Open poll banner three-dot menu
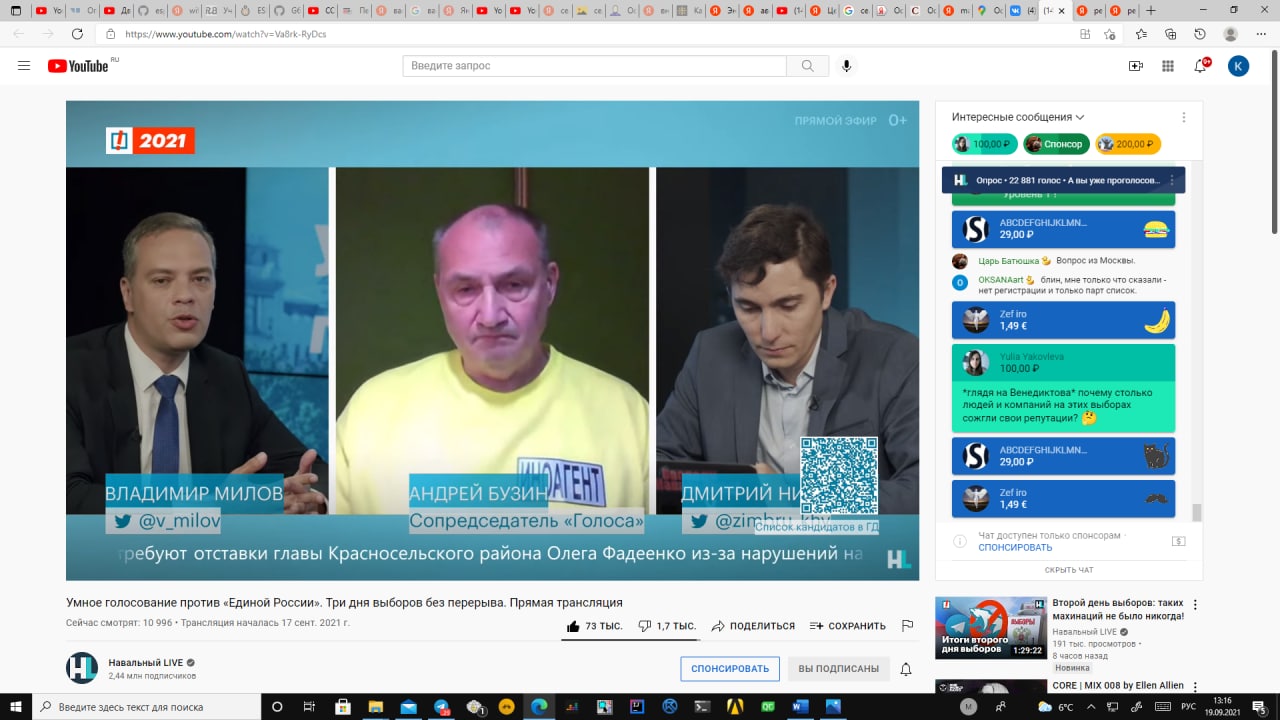This screenshot has width=1280, height=720. point(1172,180)
